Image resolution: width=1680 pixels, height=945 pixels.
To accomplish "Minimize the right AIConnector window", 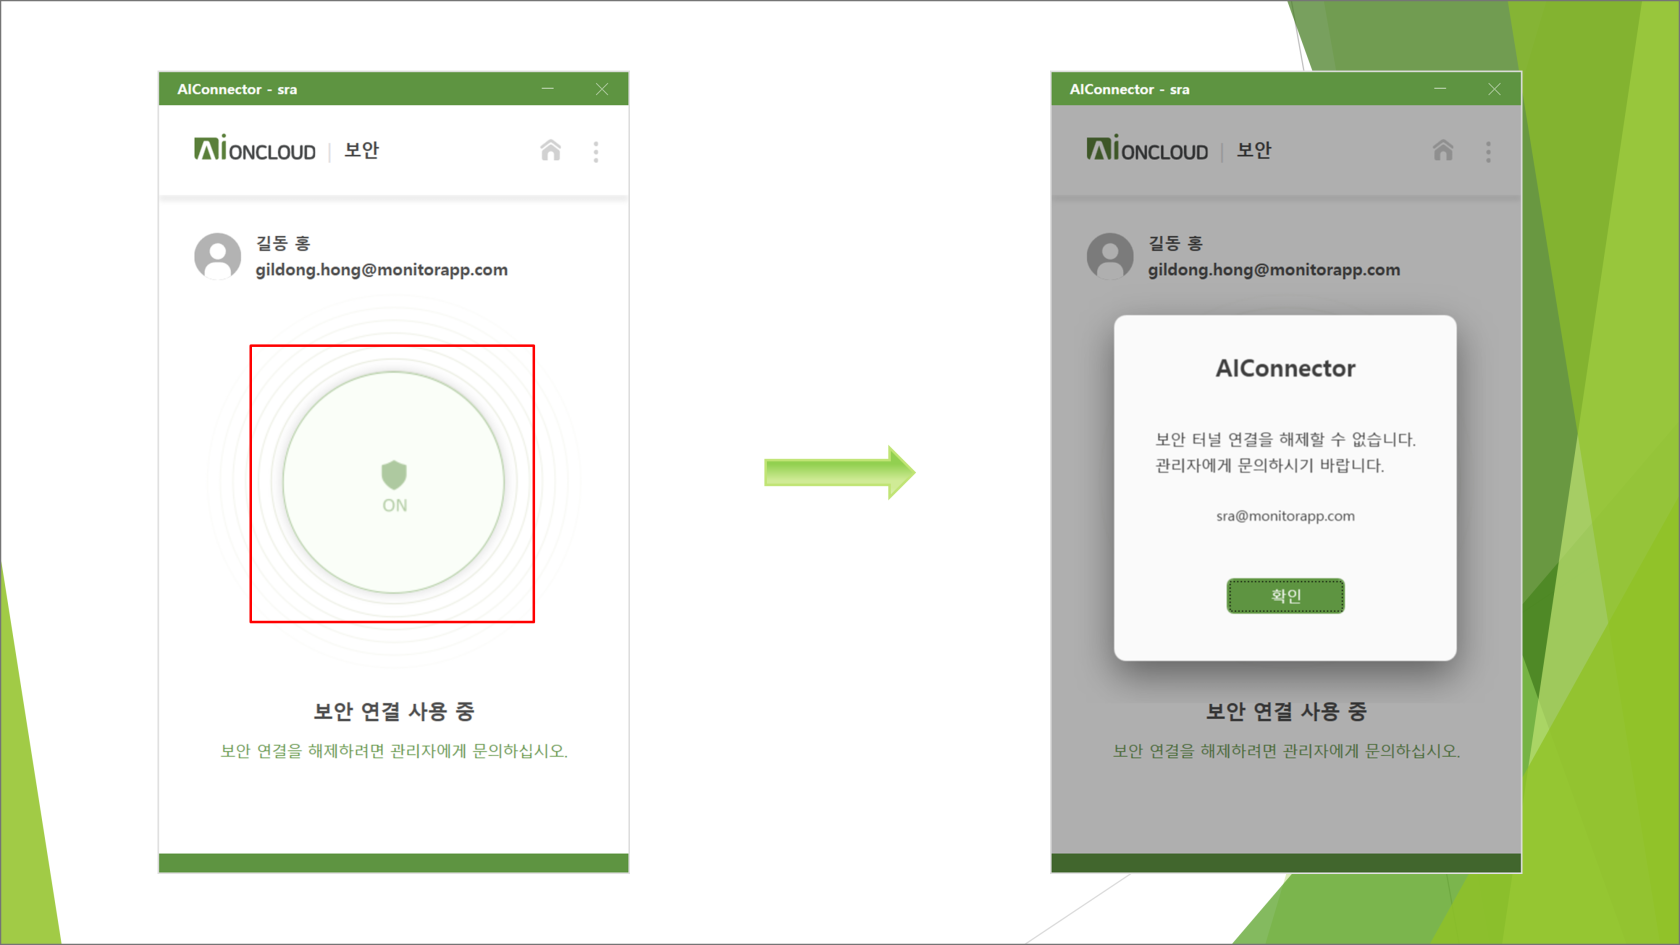I will point(1440,89).
